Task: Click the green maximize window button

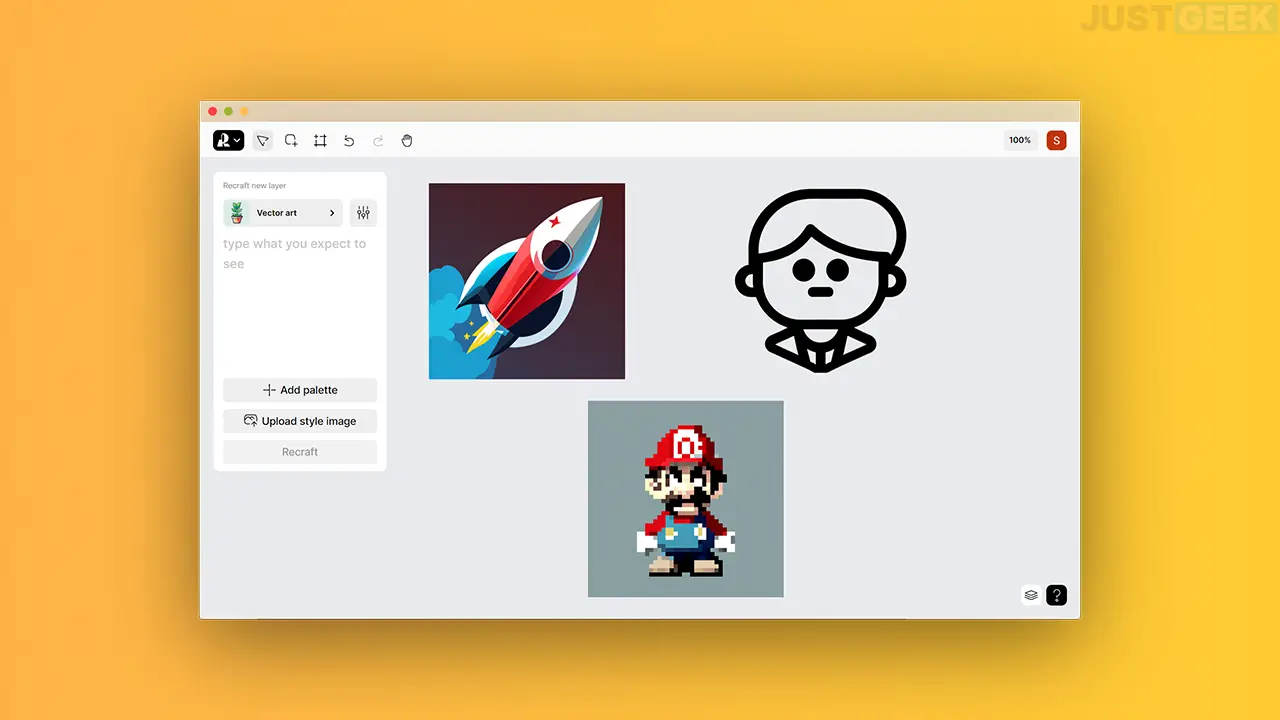Action: click(x=228, y=111)
